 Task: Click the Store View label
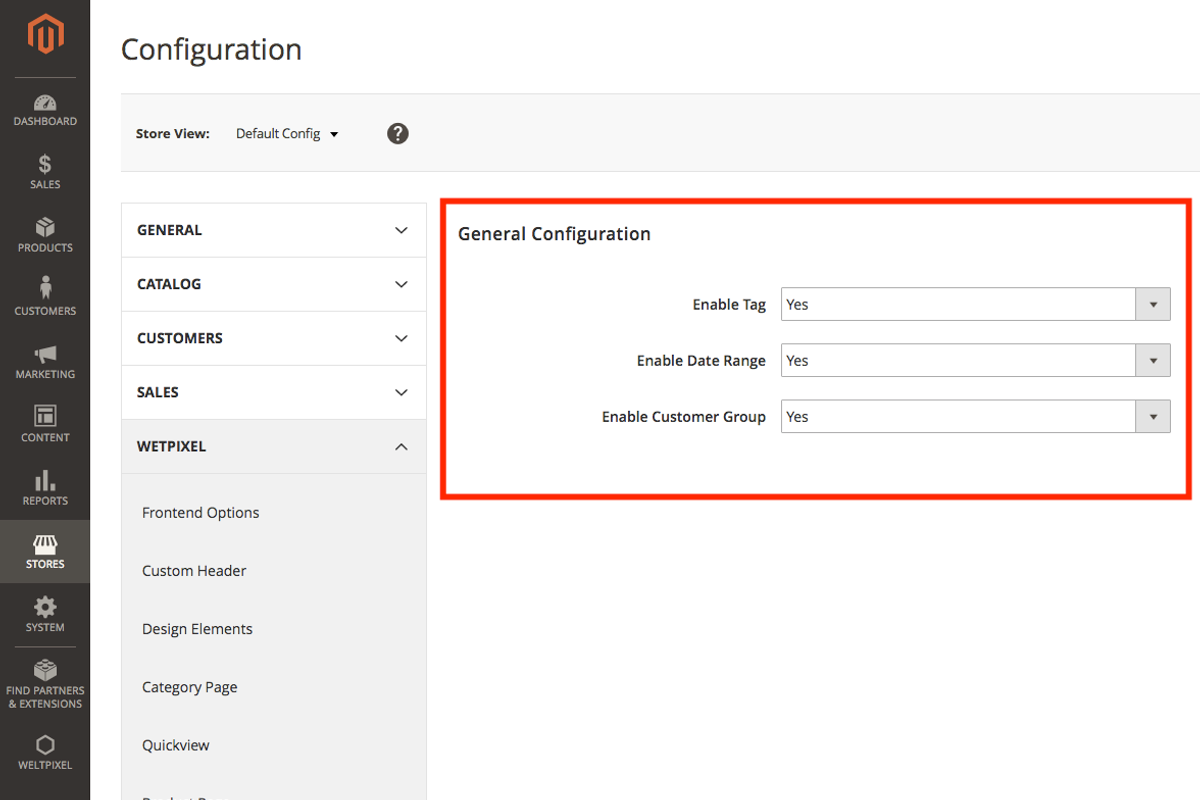pyautogui.click(x=173, y=133)
